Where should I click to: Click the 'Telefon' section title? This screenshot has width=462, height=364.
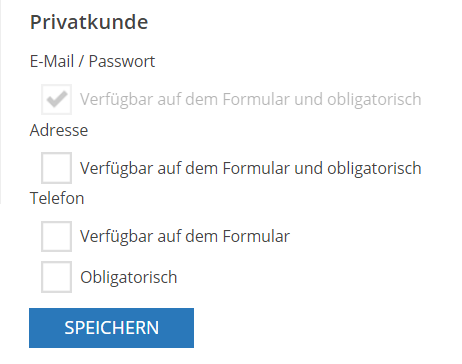click(57, 198)
